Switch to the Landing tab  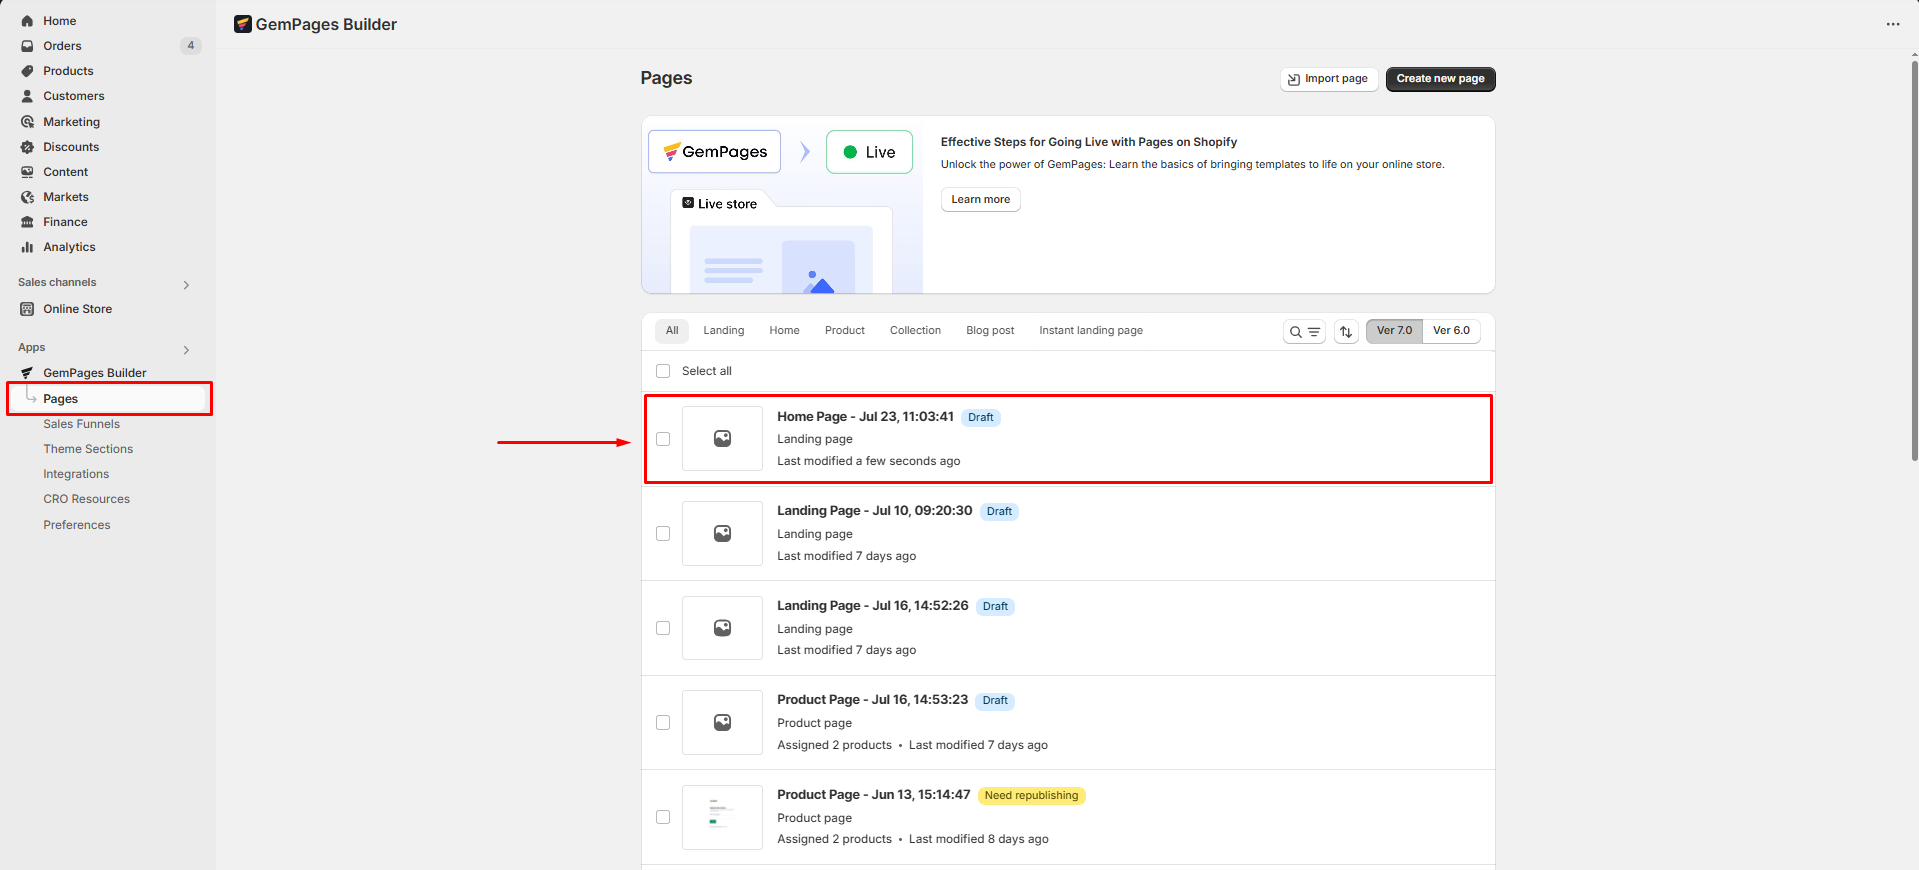click(x=723, y=331)
